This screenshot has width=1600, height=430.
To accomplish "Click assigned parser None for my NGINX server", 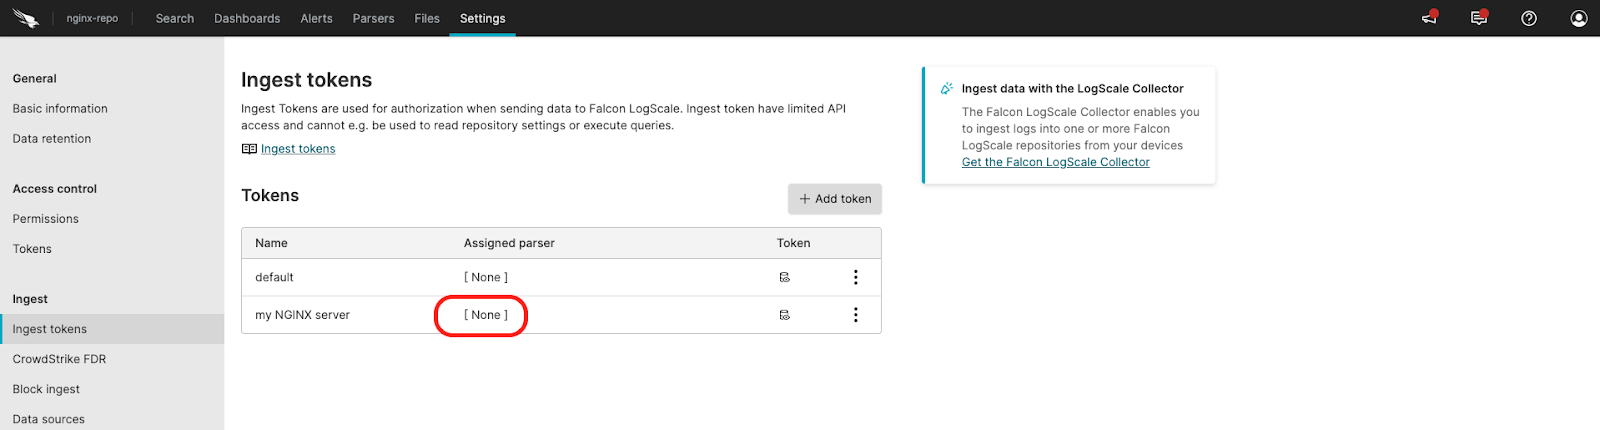I will (486, 315).
